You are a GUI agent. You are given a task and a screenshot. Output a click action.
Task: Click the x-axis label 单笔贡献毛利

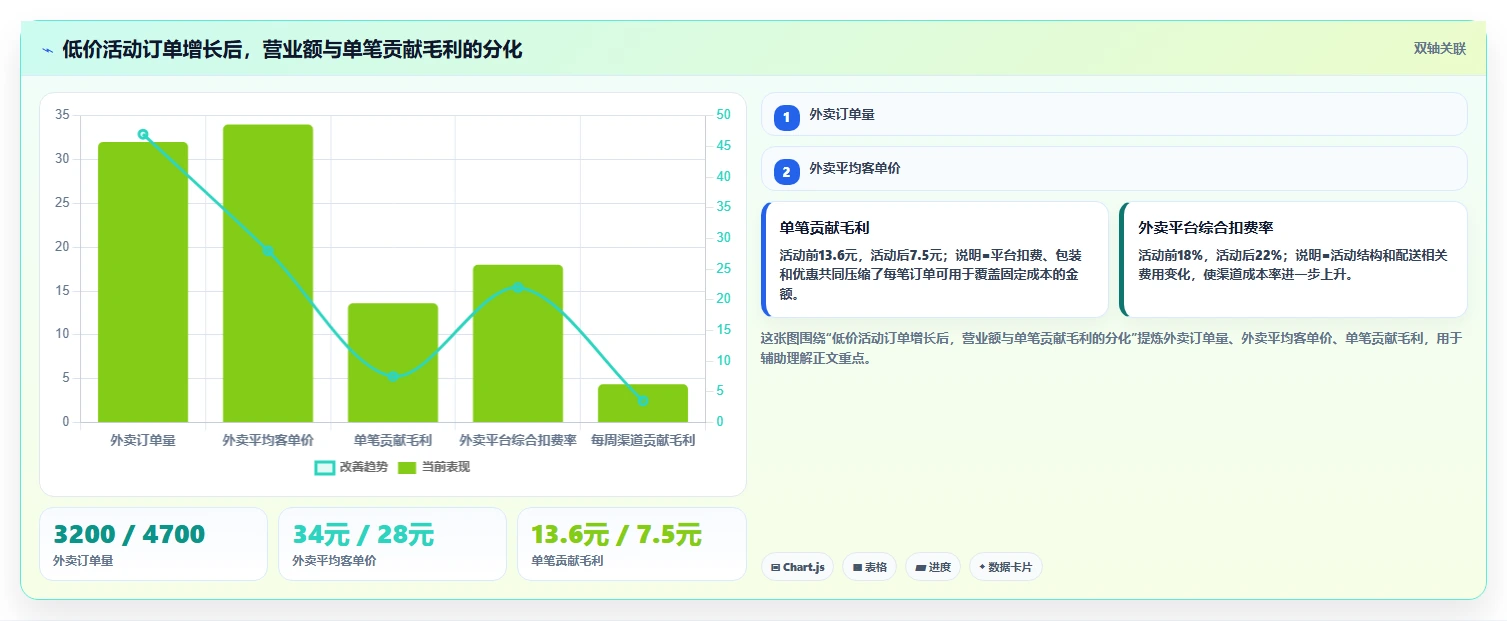(x=393, y=440)
